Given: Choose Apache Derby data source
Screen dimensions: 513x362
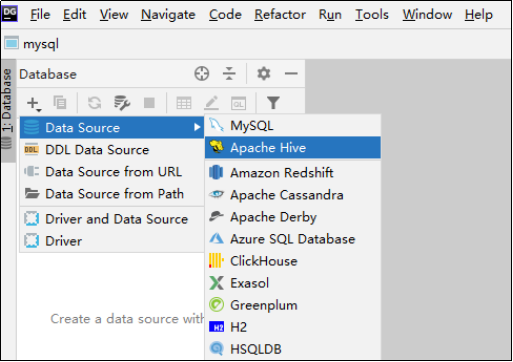Looking at the screenshot, I should (x=293, y=217).
